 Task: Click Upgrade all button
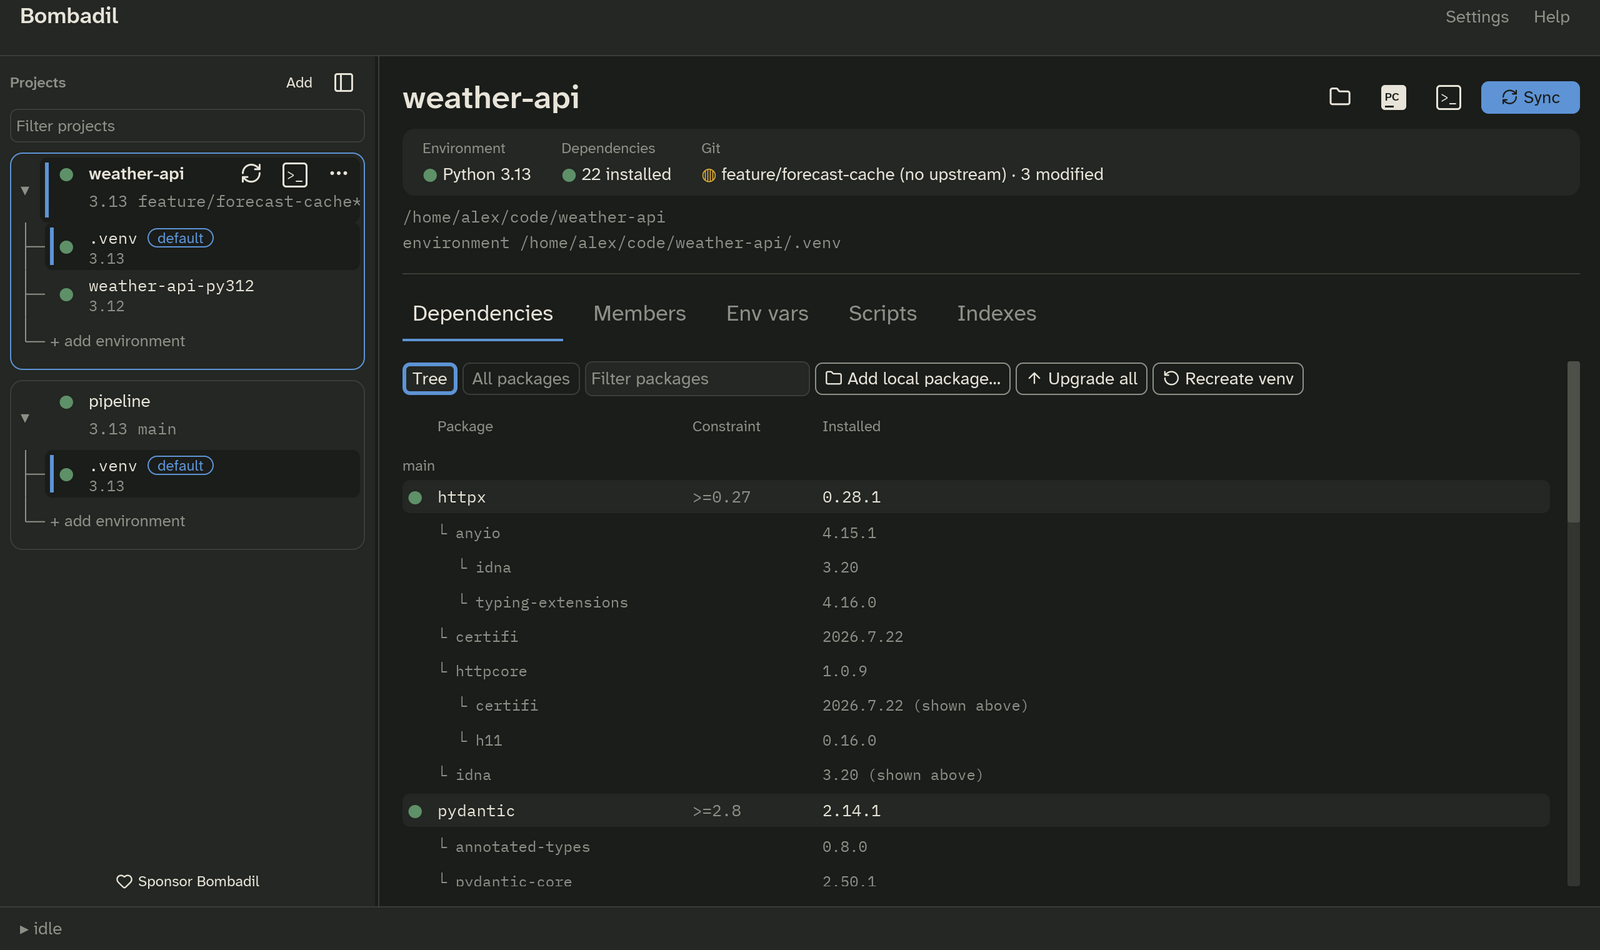tap(1082, 379)
